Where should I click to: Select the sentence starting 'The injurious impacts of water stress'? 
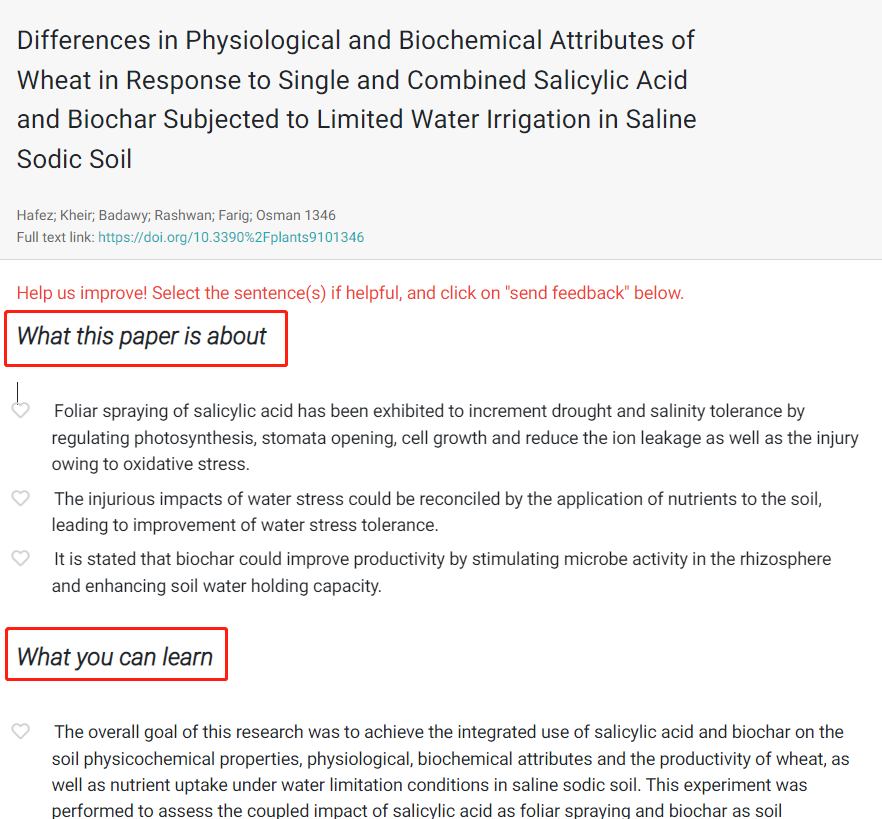tap(436, 512)
